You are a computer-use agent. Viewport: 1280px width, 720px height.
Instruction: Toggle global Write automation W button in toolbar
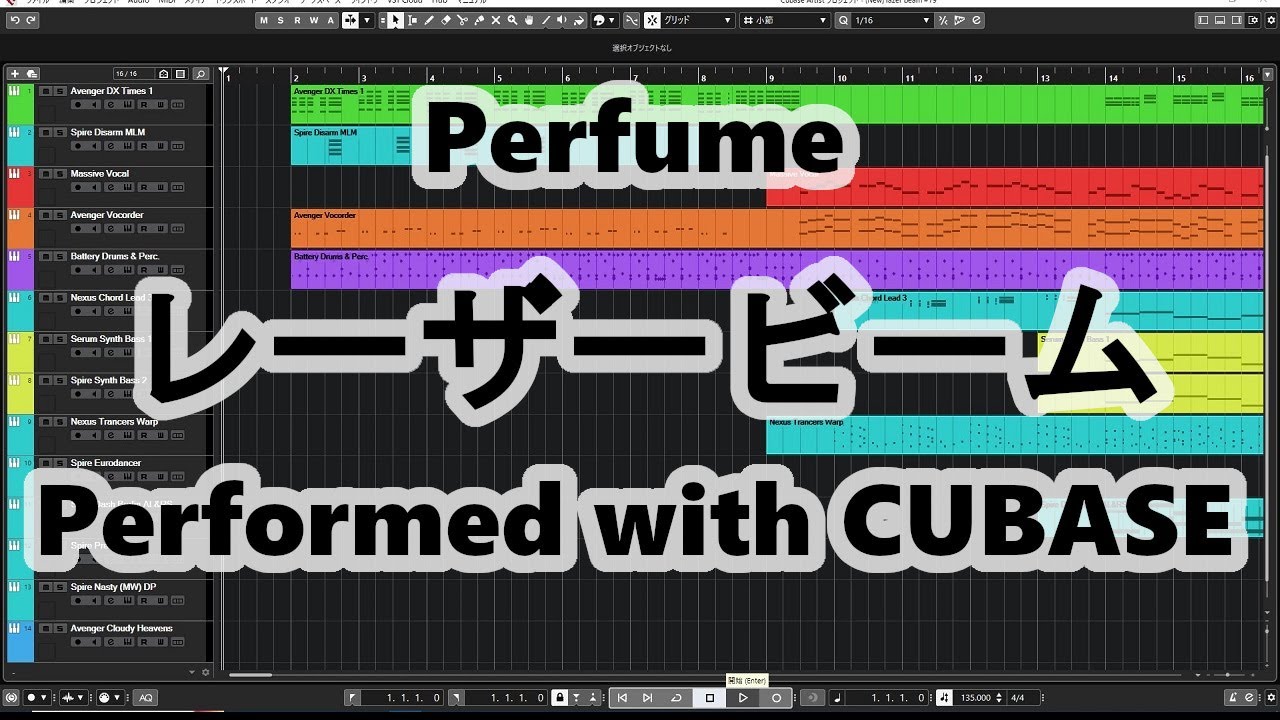(x=314, y=20)
